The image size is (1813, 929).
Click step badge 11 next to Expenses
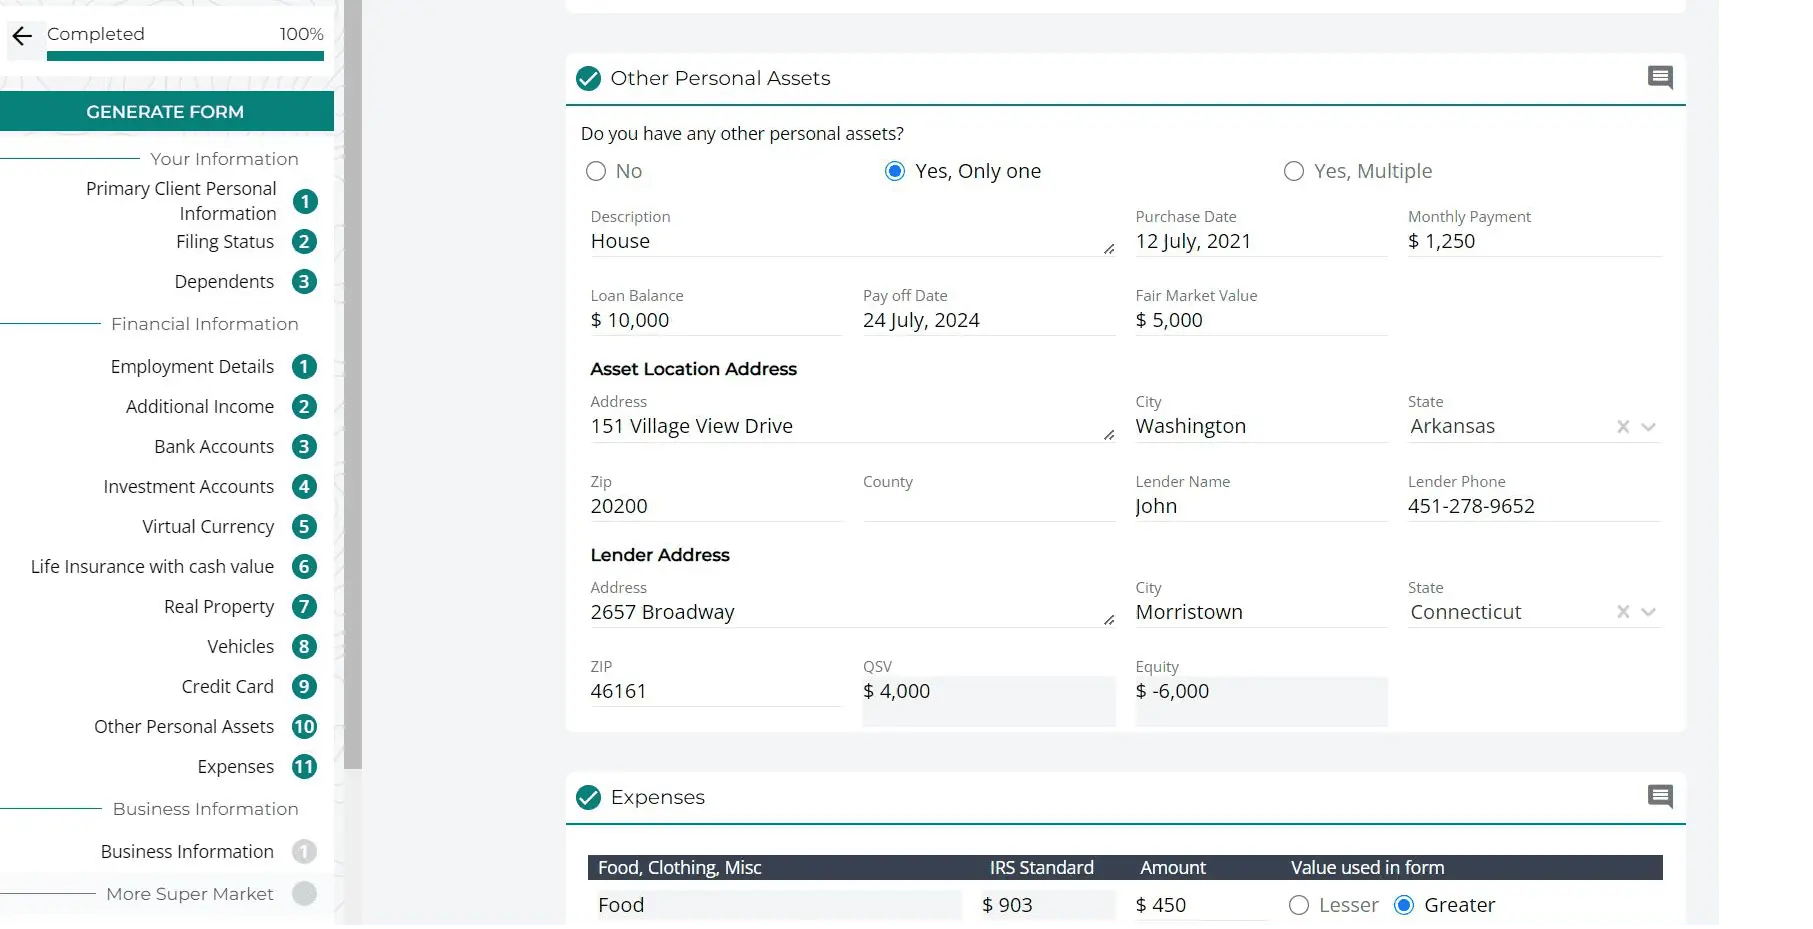(305, 767)
